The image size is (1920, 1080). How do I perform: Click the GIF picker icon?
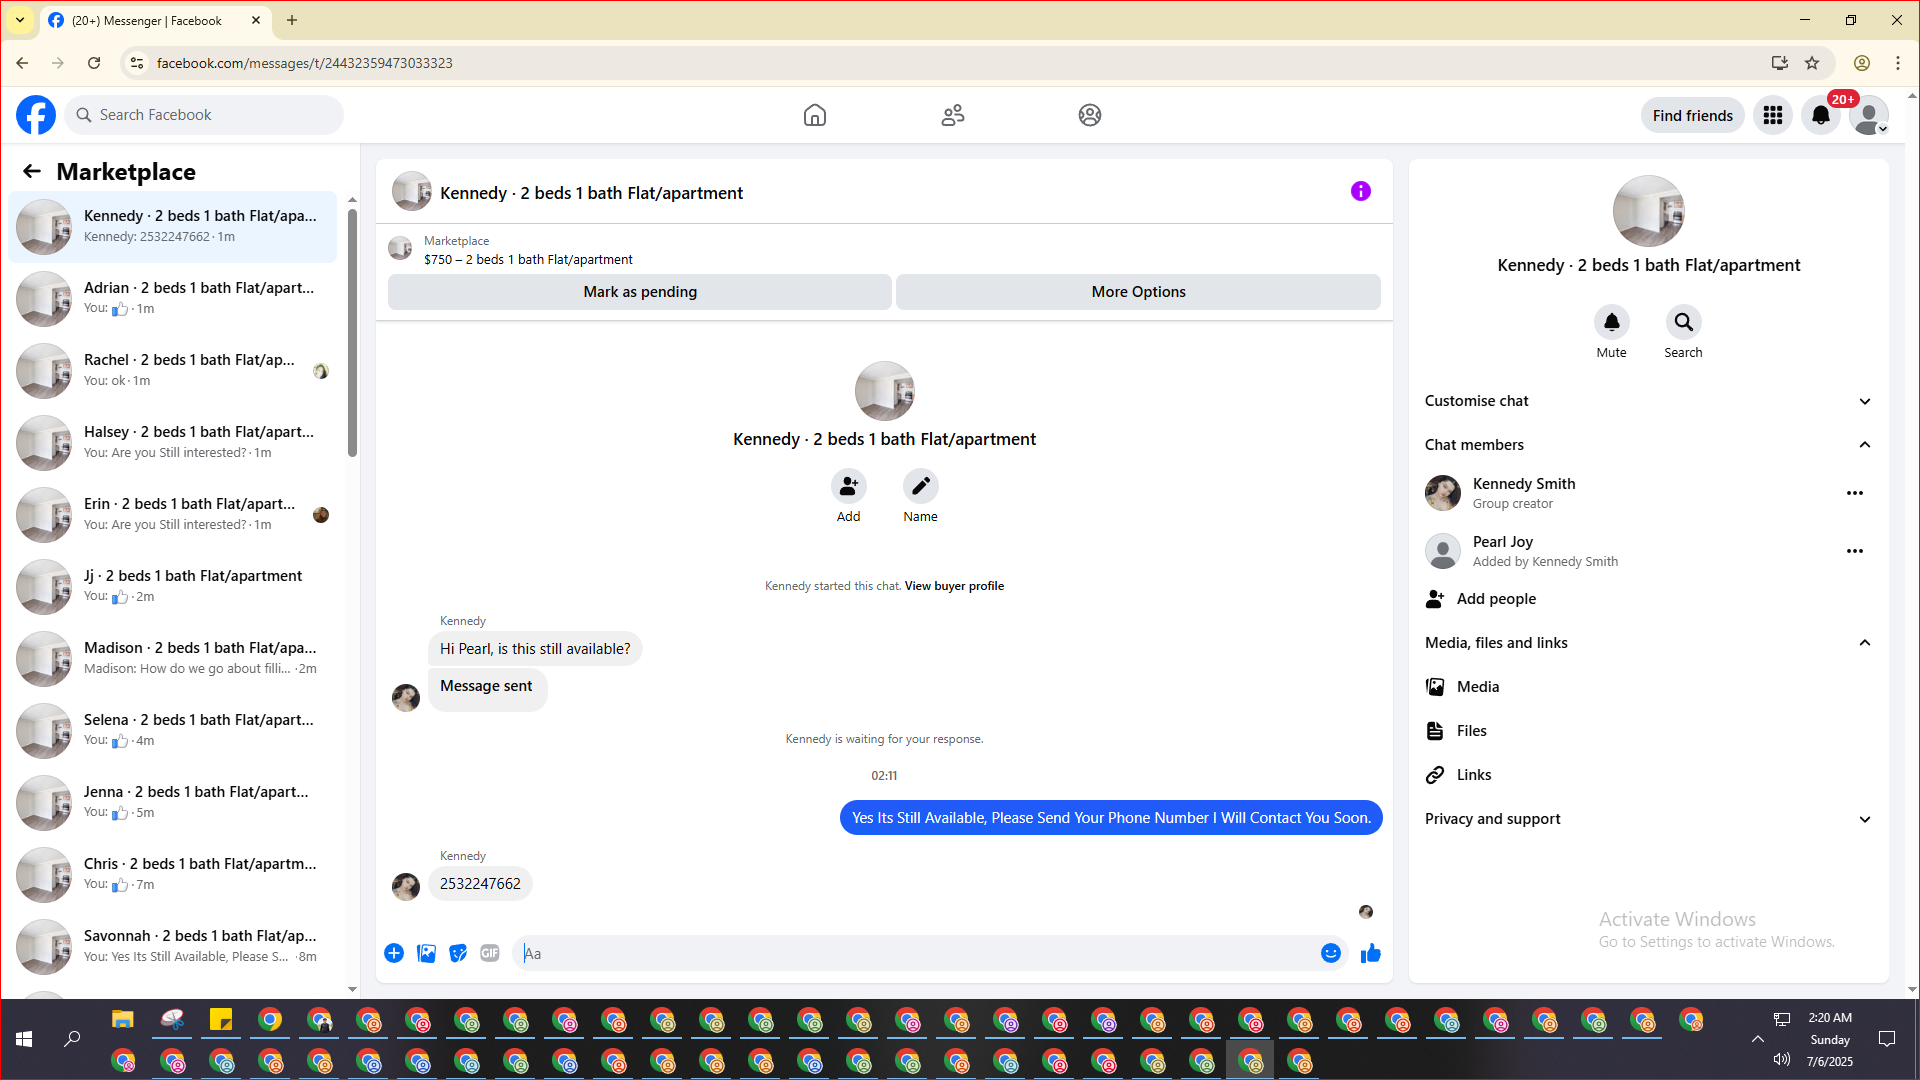click(x=489, y=953)
